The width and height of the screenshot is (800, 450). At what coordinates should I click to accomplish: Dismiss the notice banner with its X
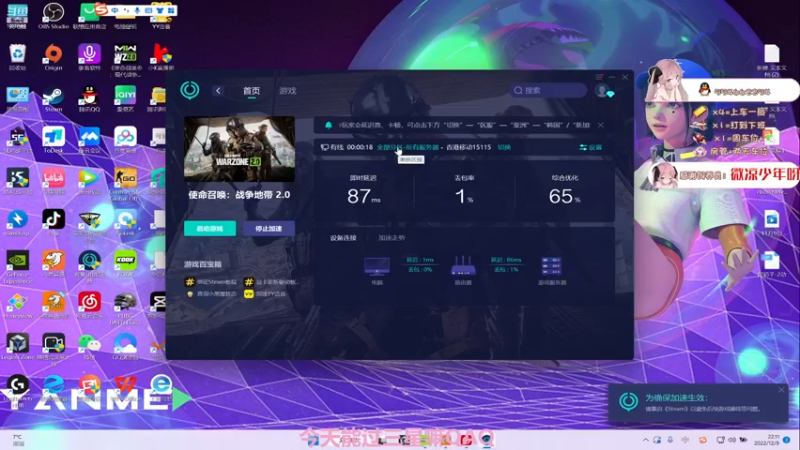point(601,125)
